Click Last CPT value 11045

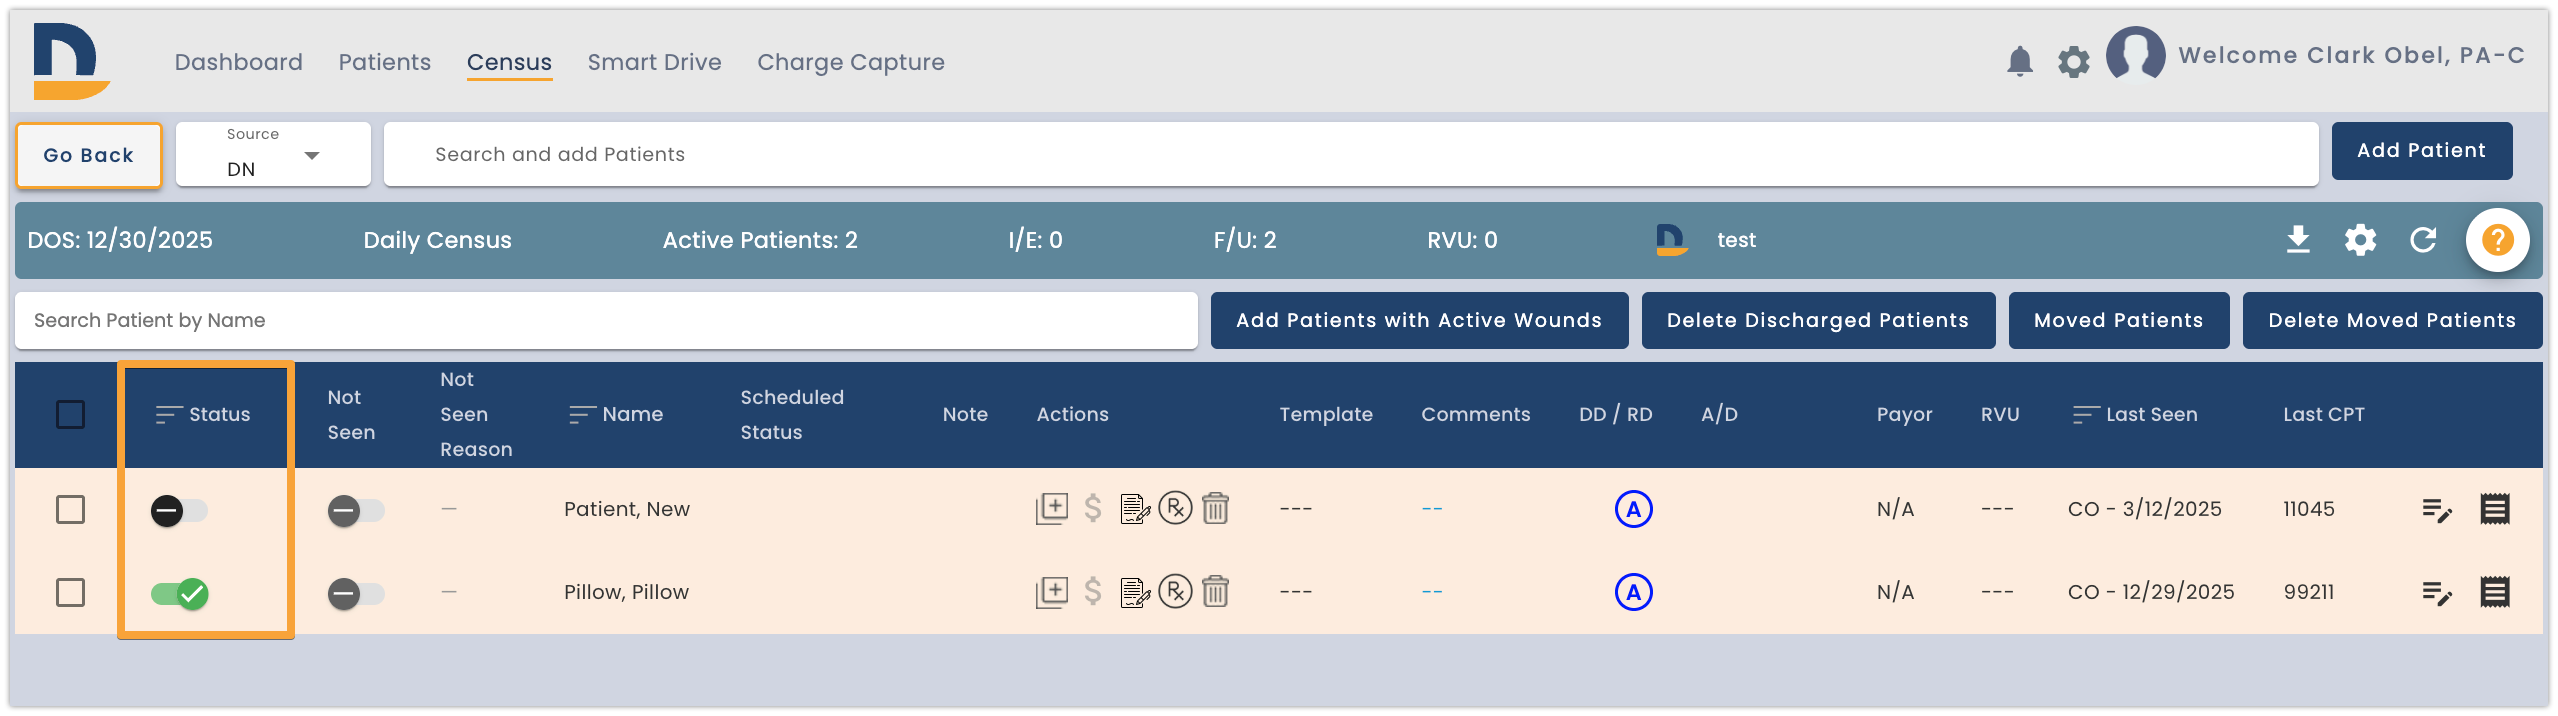[2308, 509]
